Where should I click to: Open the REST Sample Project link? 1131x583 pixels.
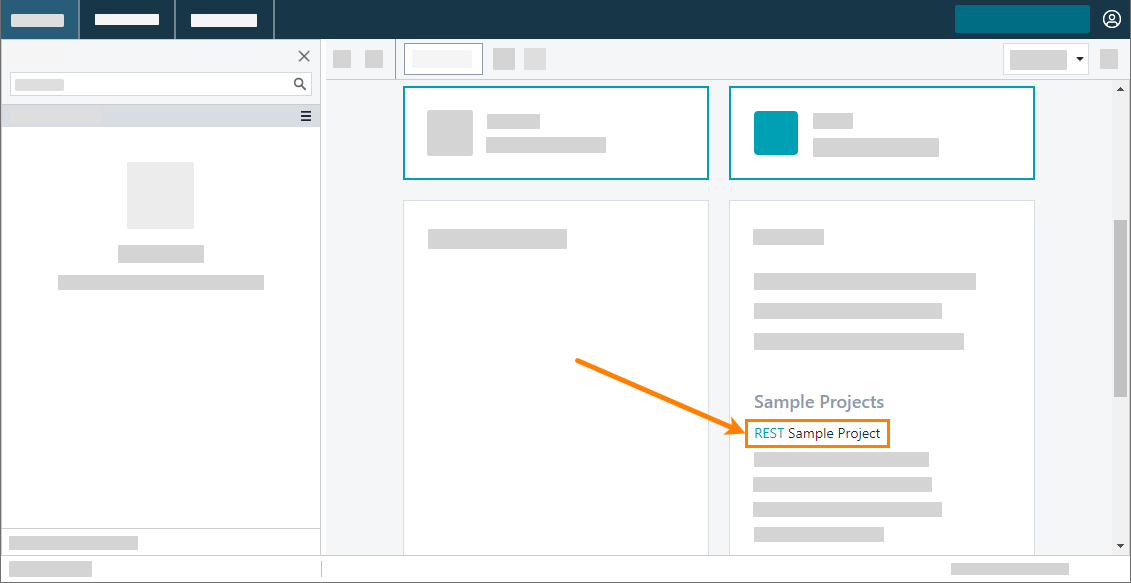click(x=817, y=433)
